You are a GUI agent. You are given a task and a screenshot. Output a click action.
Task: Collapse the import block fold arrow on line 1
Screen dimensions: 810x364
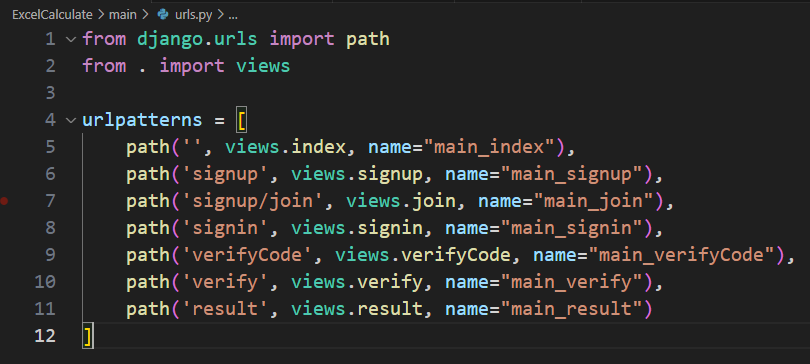(x=71, y=39)
